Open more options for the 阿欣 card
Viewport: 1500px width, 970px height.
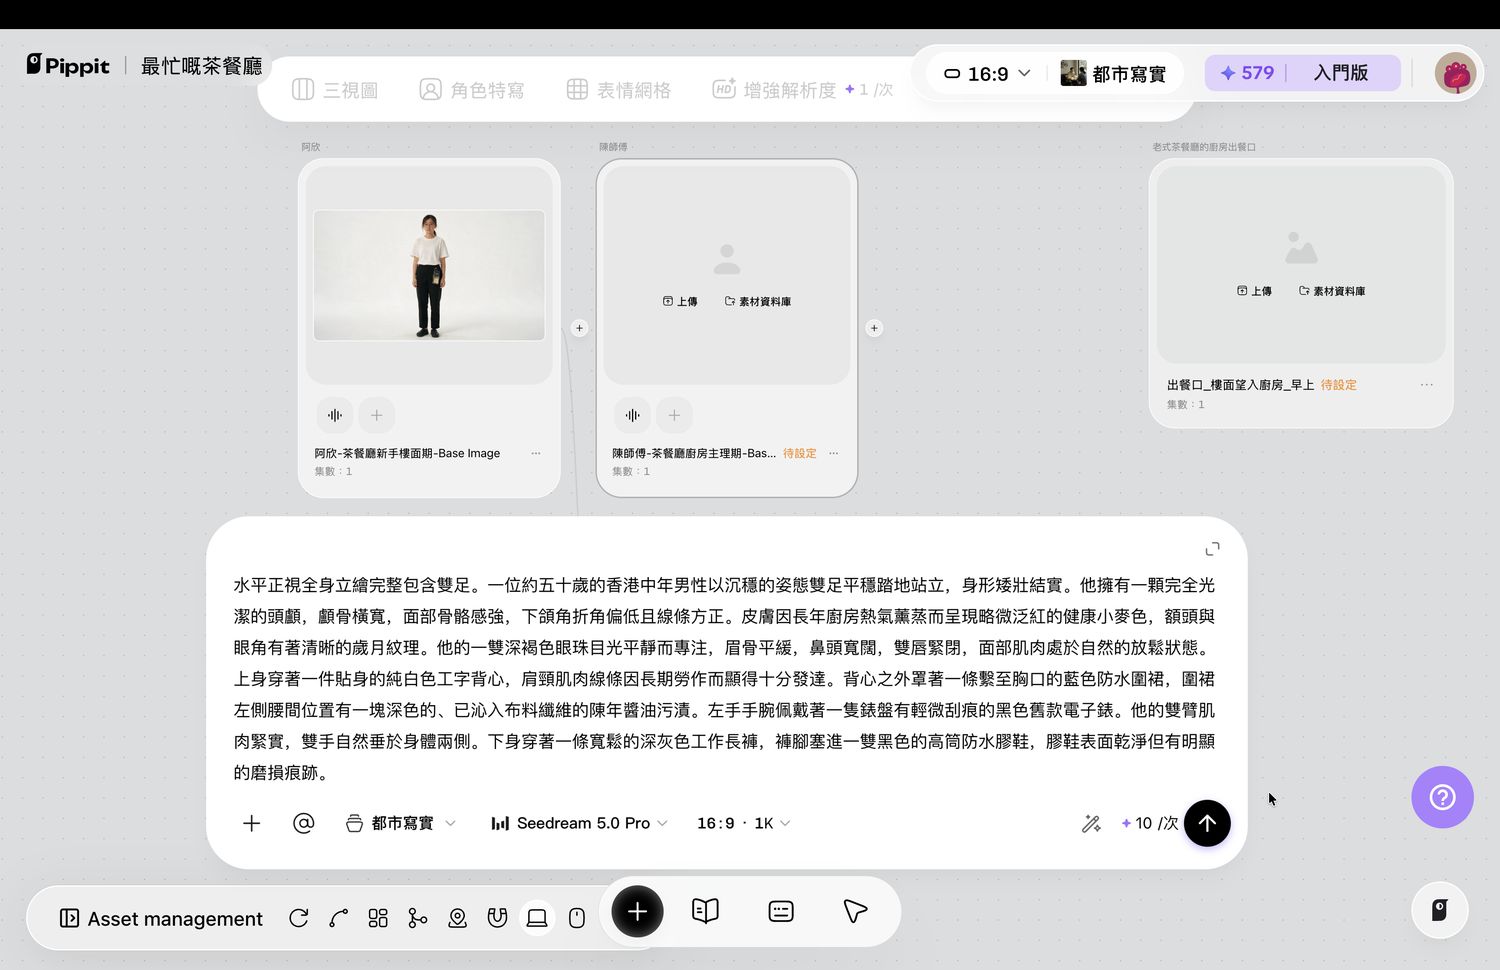coord(536,453)
